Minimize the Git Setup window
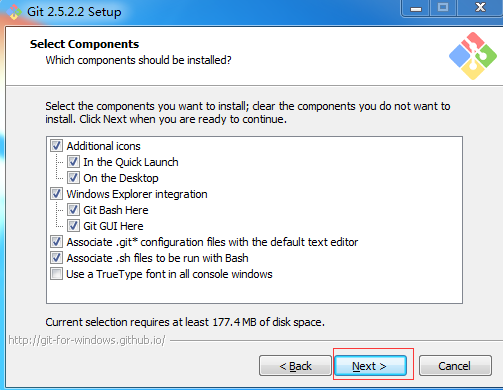Viewport: 503px width, 390px height. coord(416,8)
